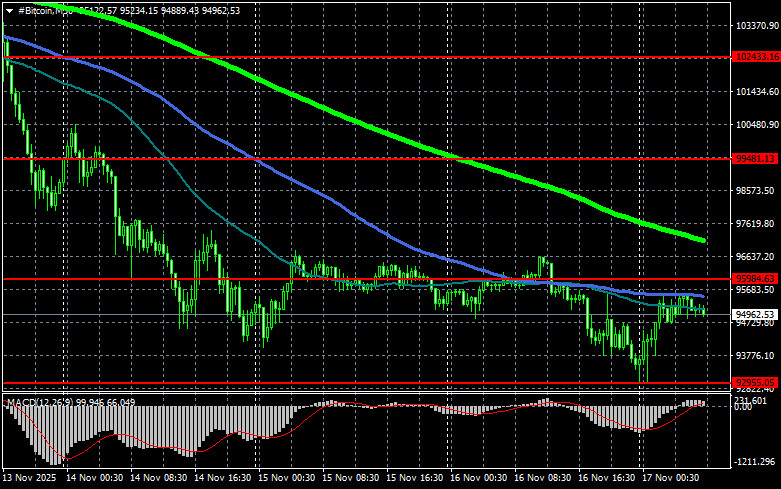Screen dimensions: 781x489
Task: Click the dropdown triangle beside #Bitcoin title
Action: pos(9,9)
